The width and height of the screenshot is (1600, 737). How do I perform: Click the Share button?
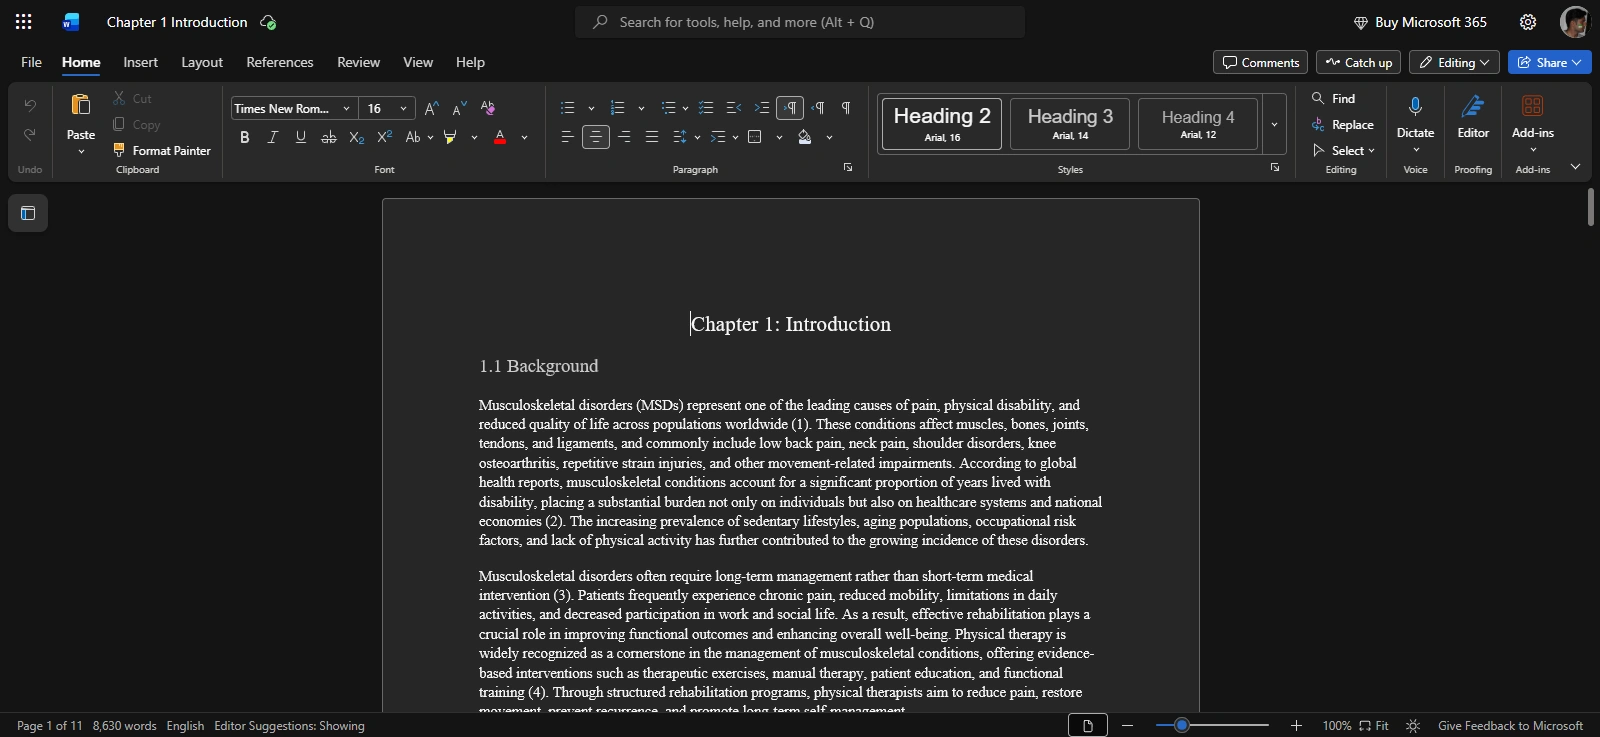click(x=1549, y=62)
